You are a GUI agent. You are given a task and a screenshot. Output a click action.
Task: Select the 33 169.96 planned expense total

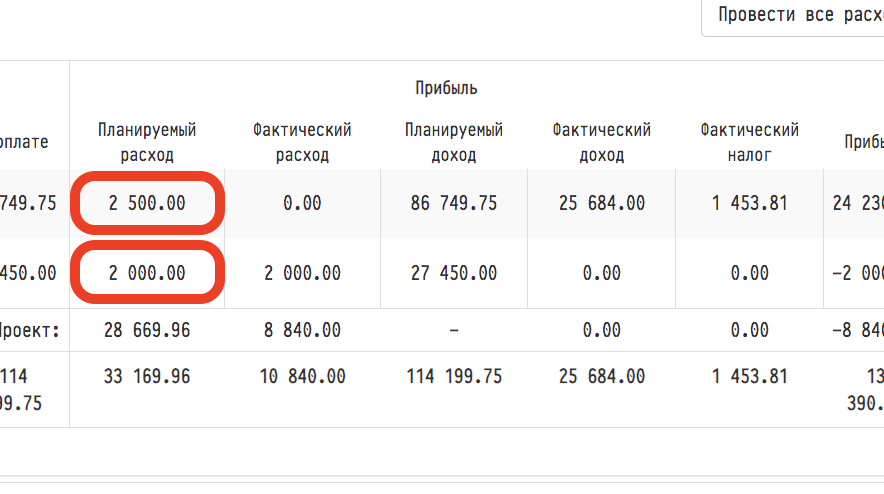tap(147, 377)
